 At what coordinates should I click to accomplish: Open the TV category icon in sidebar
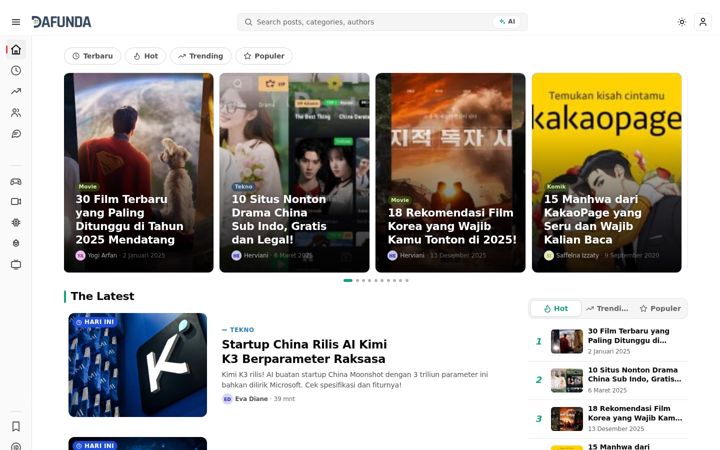click(x=16, y=264)
